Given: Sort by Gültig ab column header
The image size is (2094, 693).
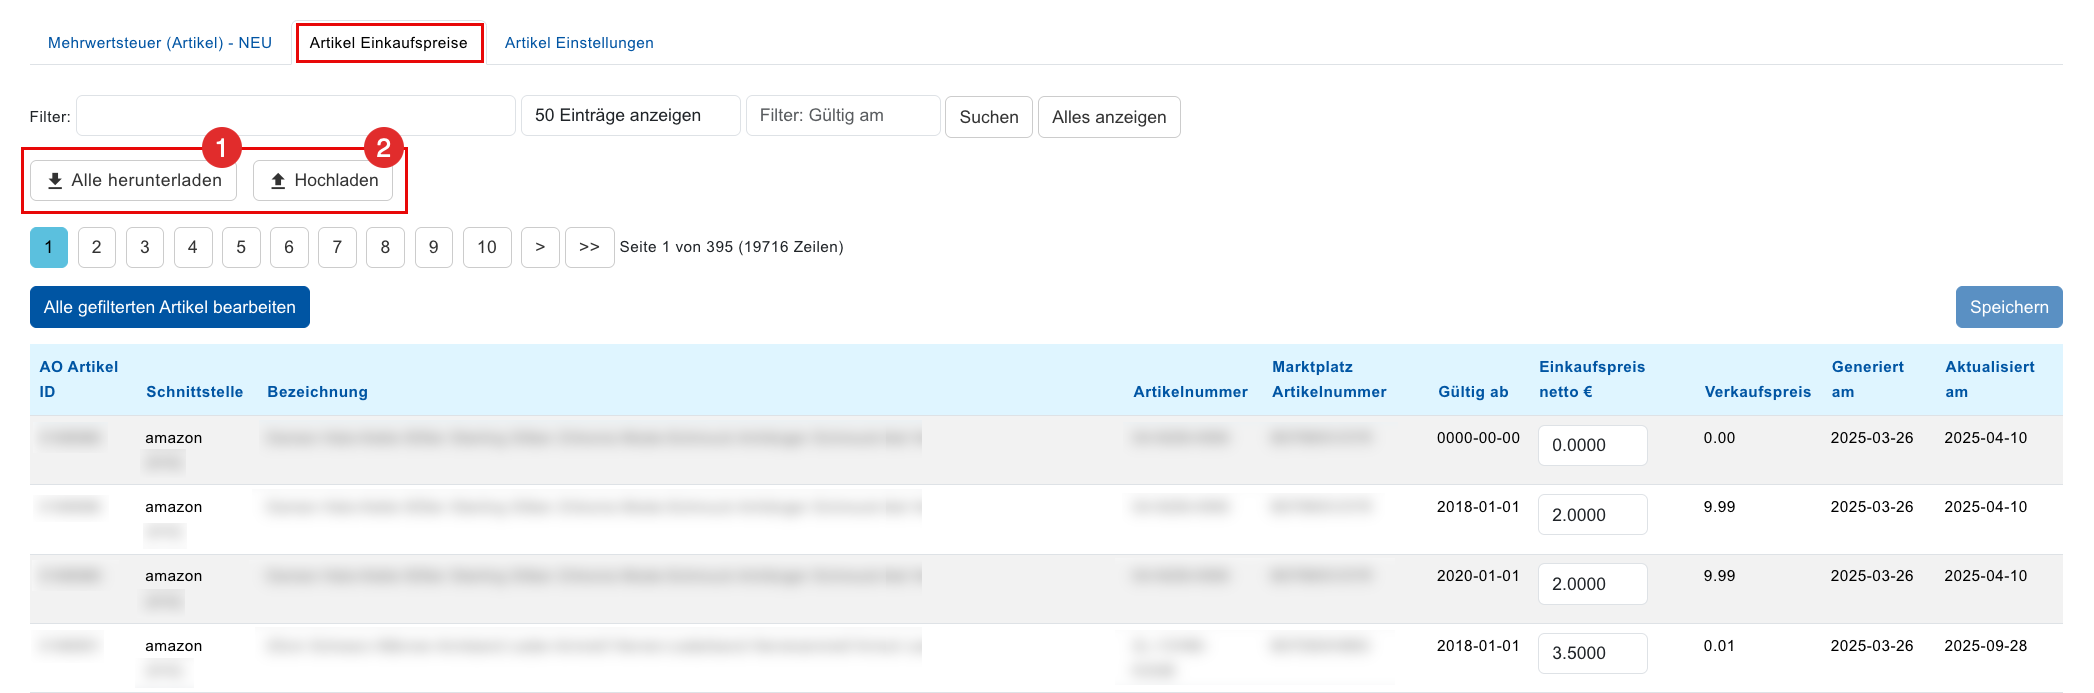Looking at the screenshot, I should coord(1473,392).
